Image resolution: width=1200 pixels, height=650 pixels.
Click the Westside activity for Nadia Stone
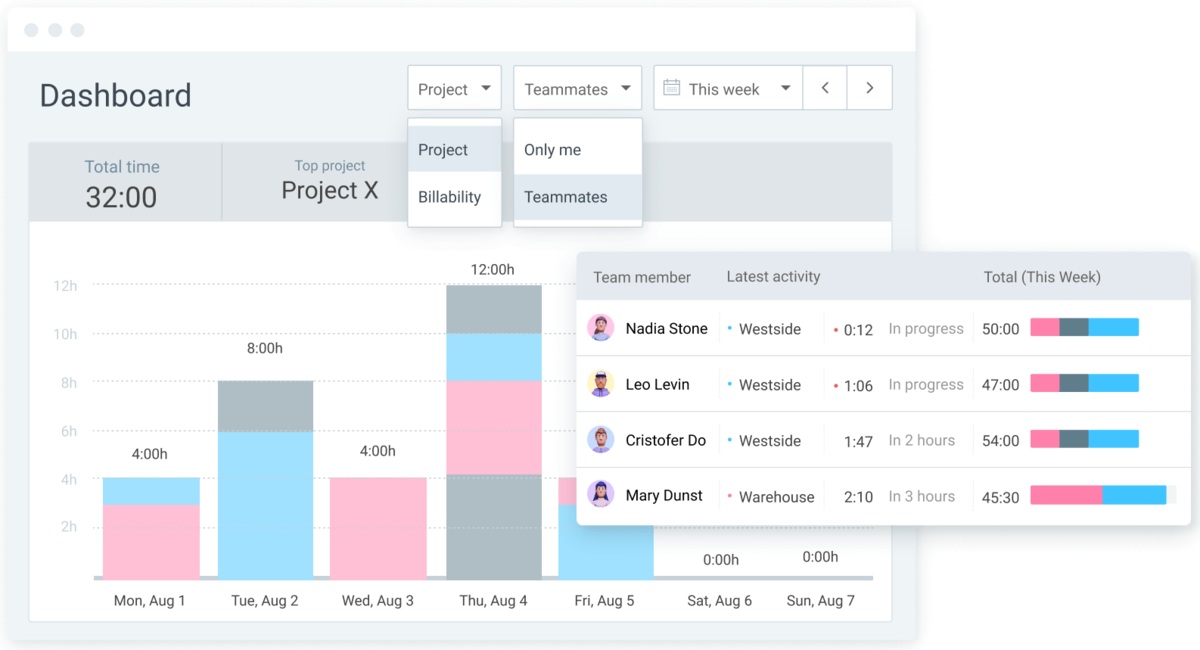pyautogui.click(x=769, y=329)
